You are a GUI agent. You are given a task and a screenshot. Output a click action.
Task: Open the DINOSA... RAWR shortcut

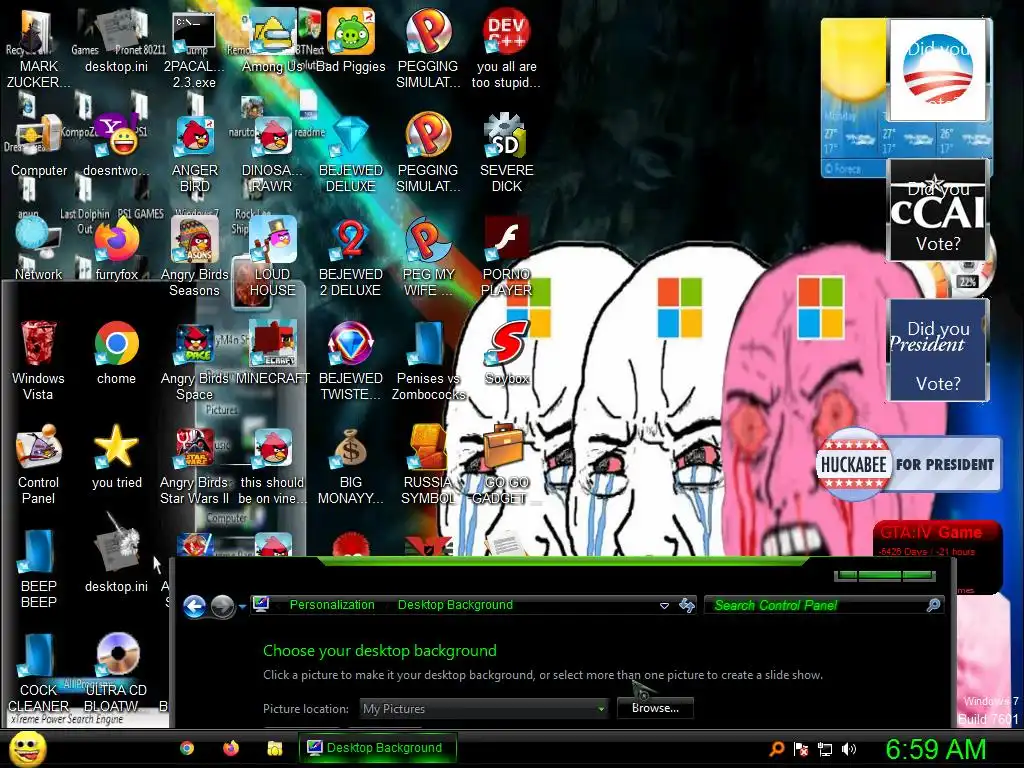point(272,153)
